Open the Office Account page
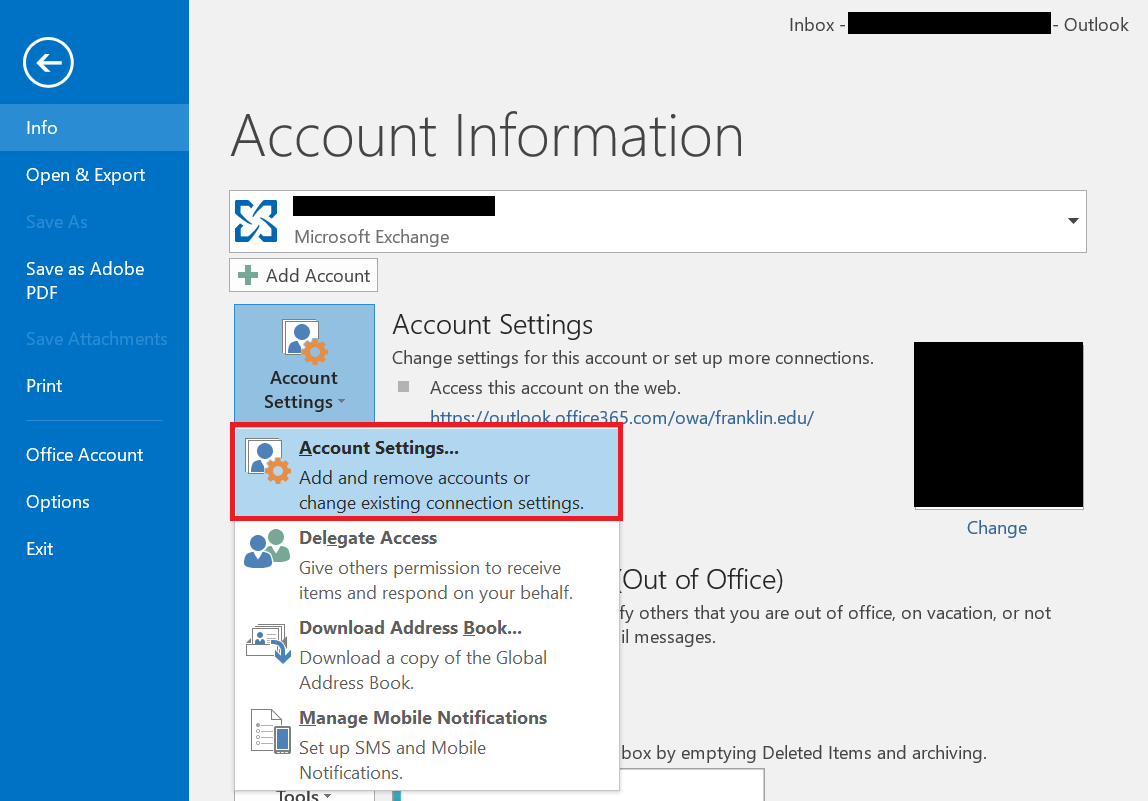The width and height of the screenshot is (1148, 801). tap(94, 455)
